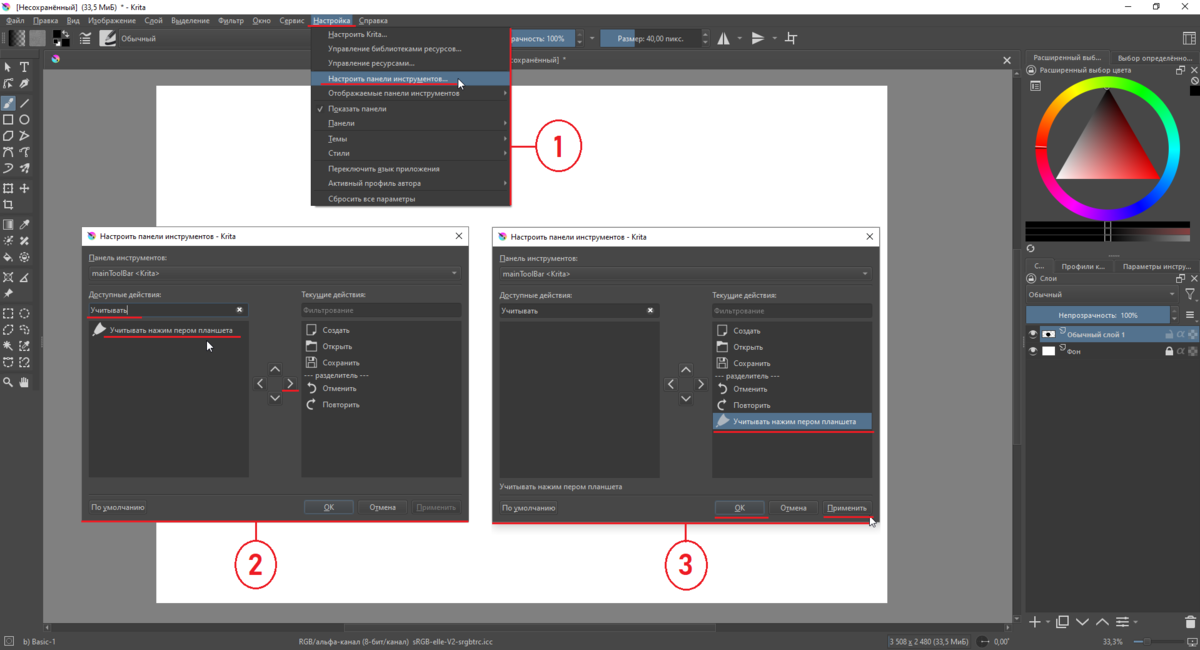Screen dimensions: 1200x650
Task: Open horizontal mirror options dropdown arrow
Action: point(739,38)
